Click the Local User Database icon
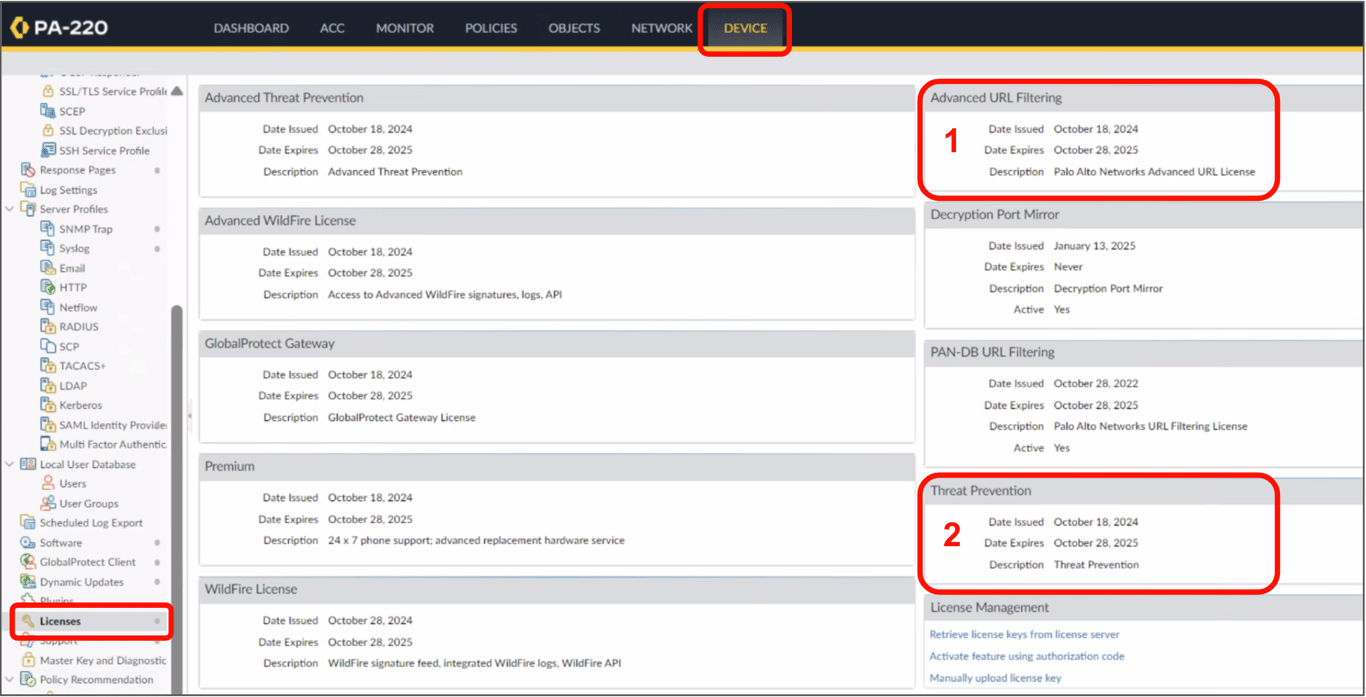The height and width of the screenshot is (697, 1366). (28, 464)
